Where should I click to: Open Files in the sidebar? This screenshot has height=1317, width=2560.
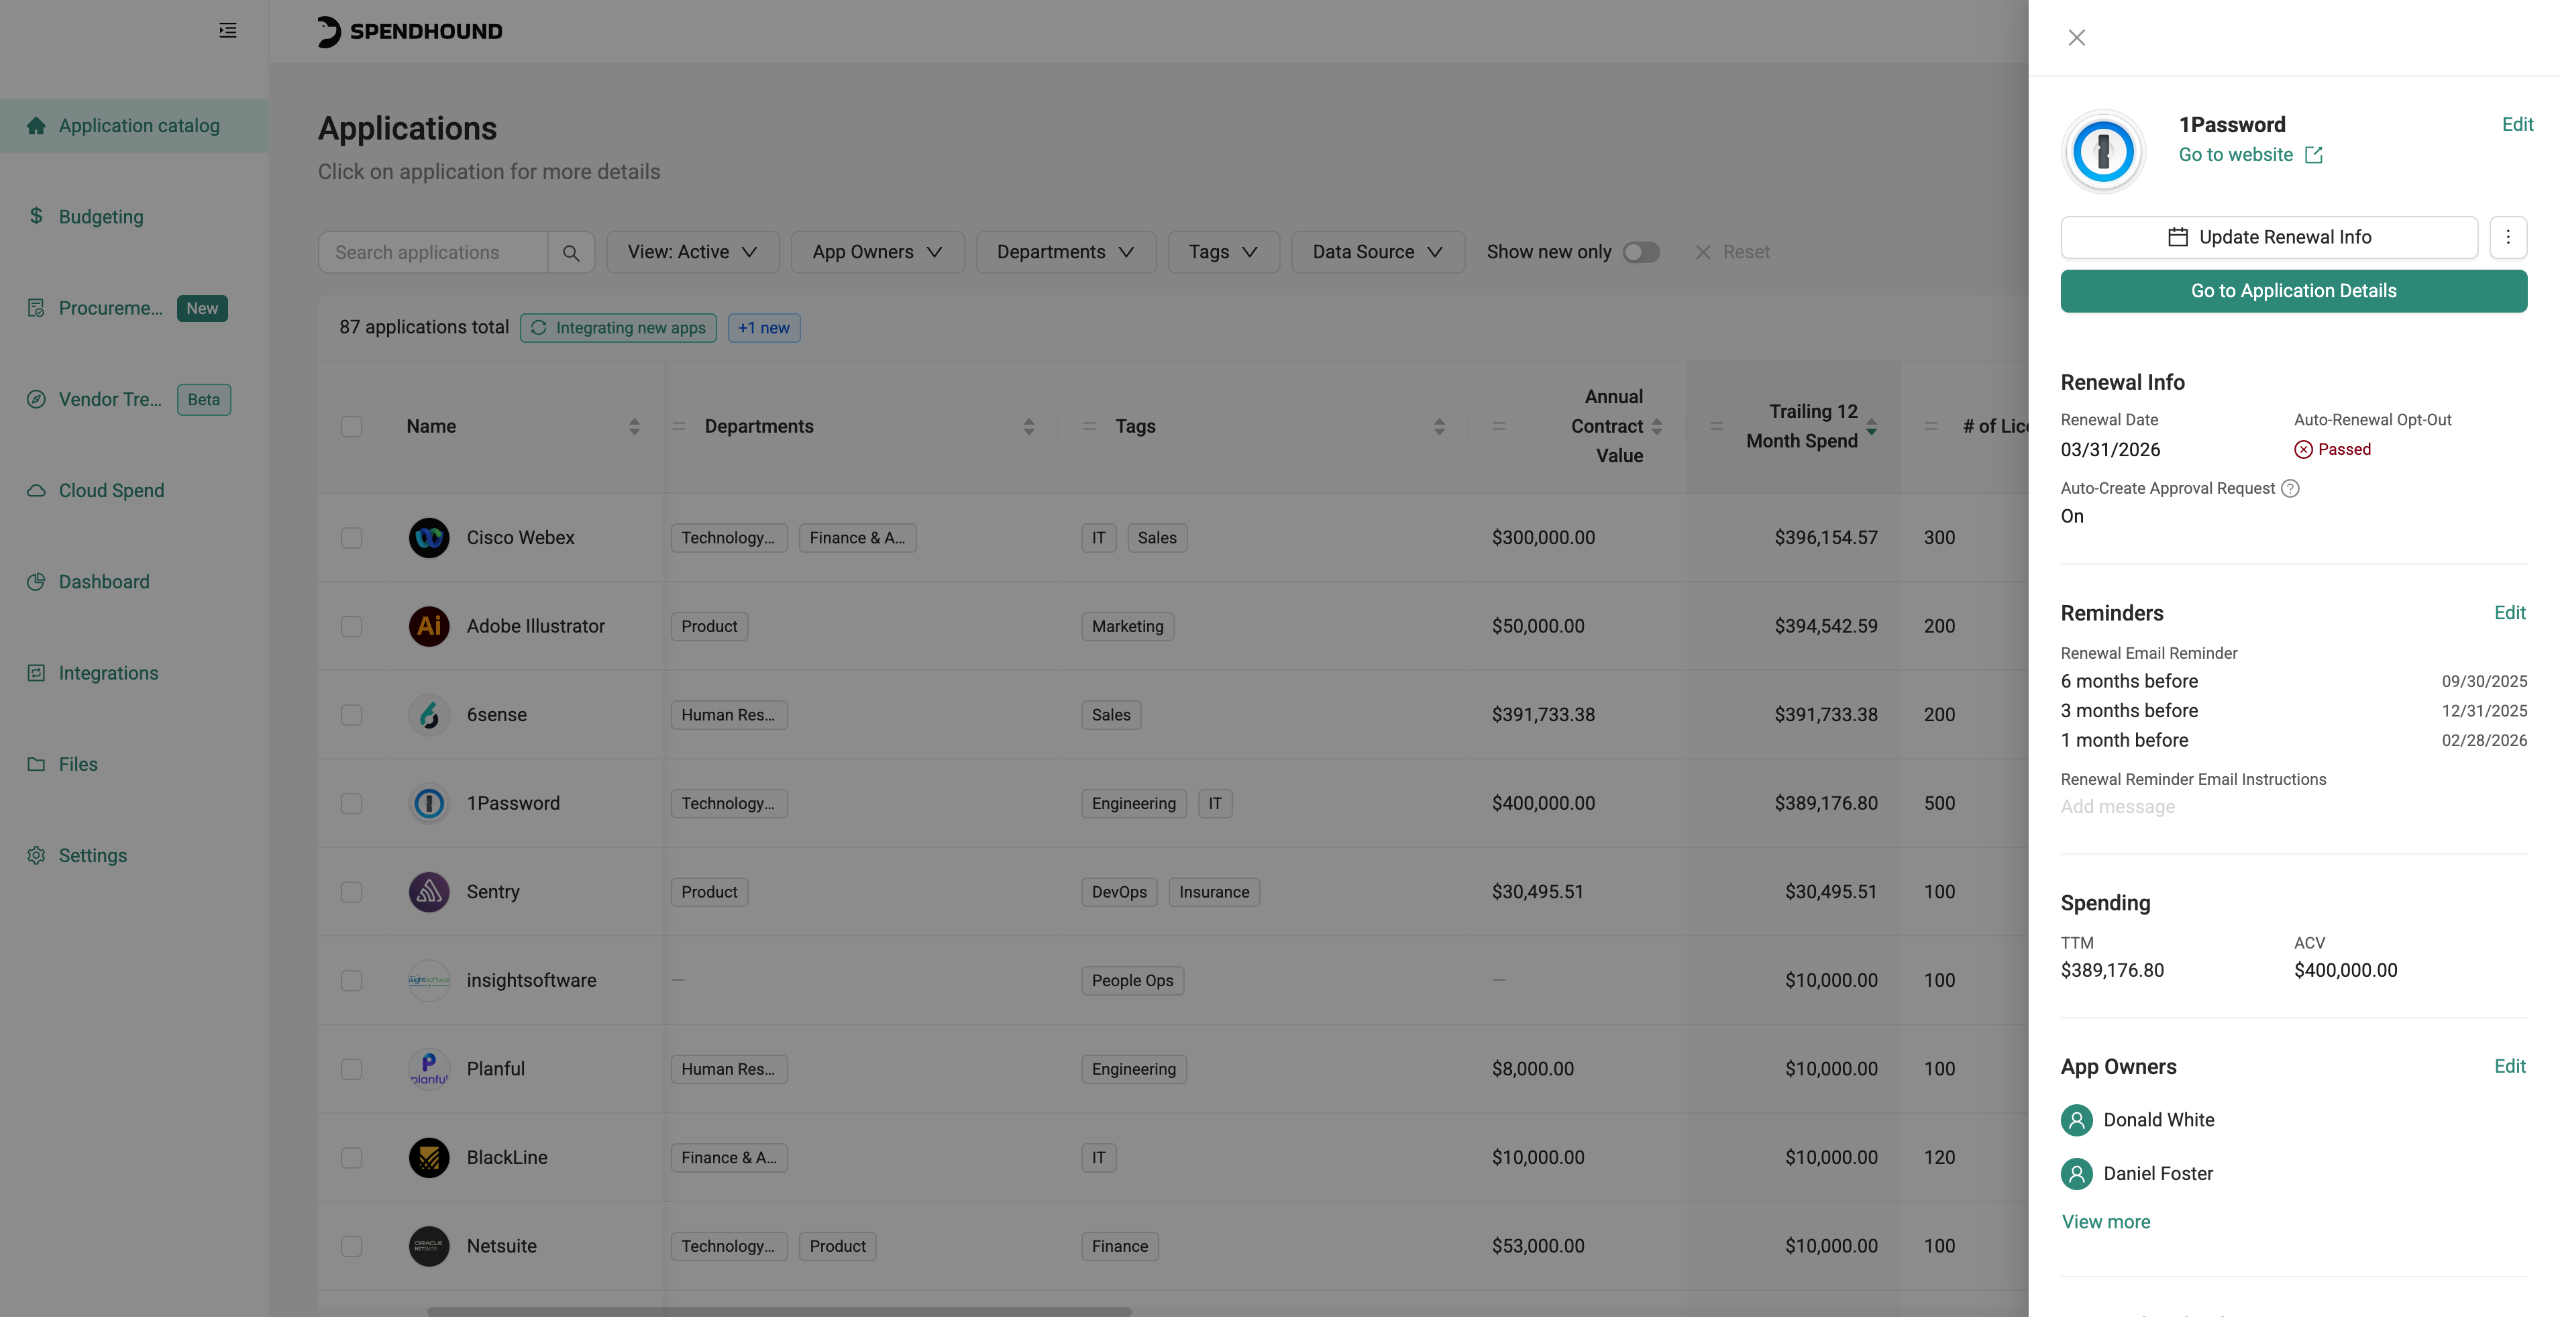[x=134, y=765]
